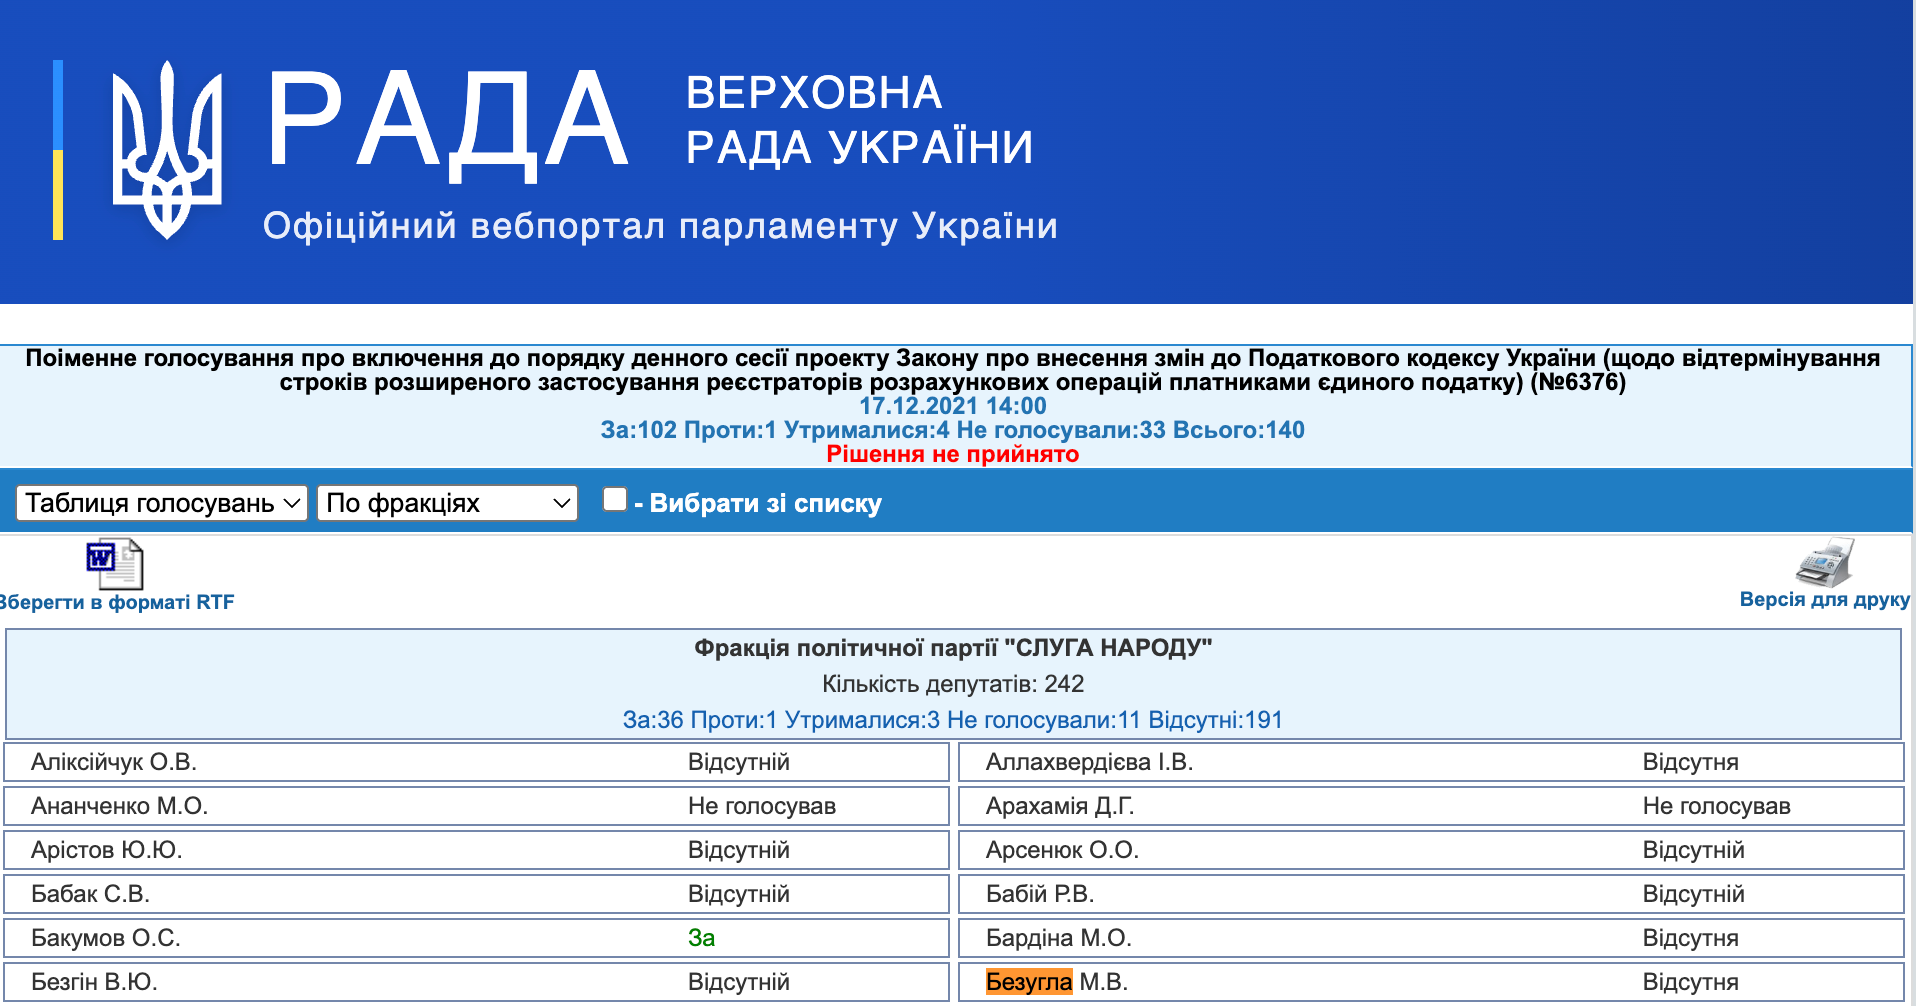Select deputy 'Аллахвердієва І.В.'

1090,762
